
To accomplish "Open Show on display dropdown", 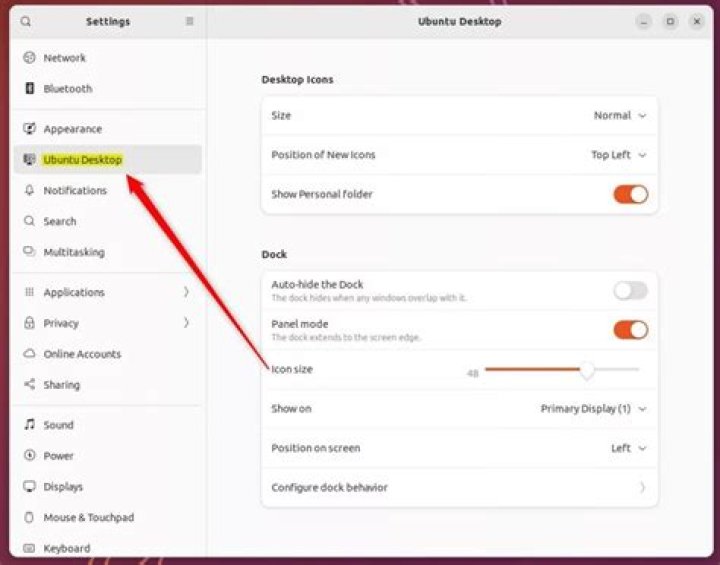I will 593,409.
